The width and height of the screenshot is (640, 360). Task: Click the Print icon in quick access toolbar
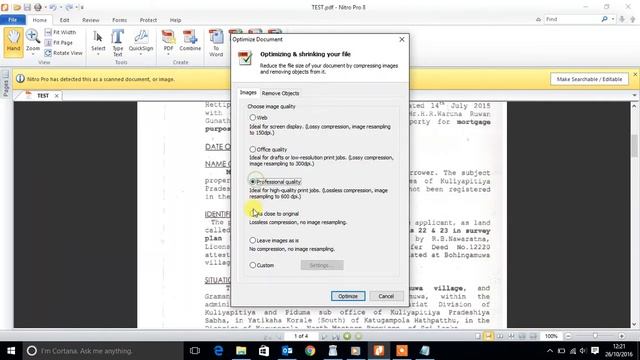click(38, 7)
